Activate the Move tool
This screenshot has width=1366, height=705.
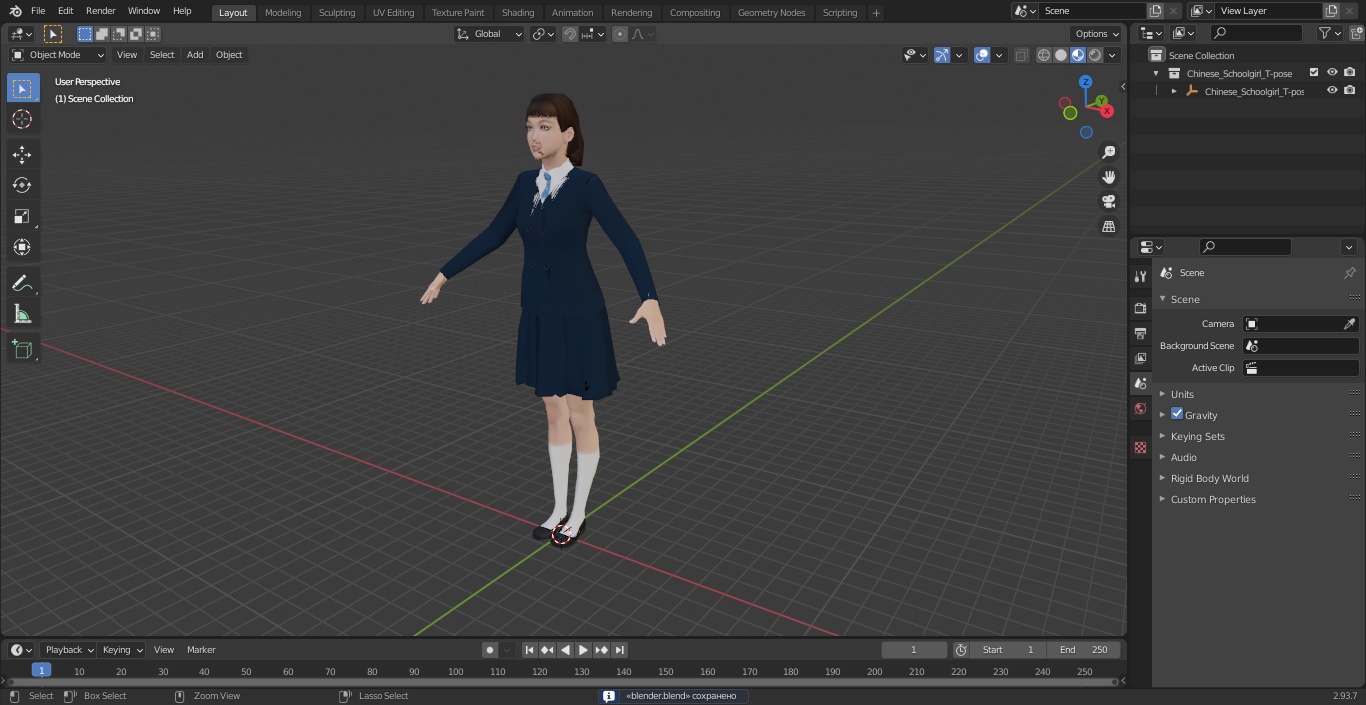[22, 154]
